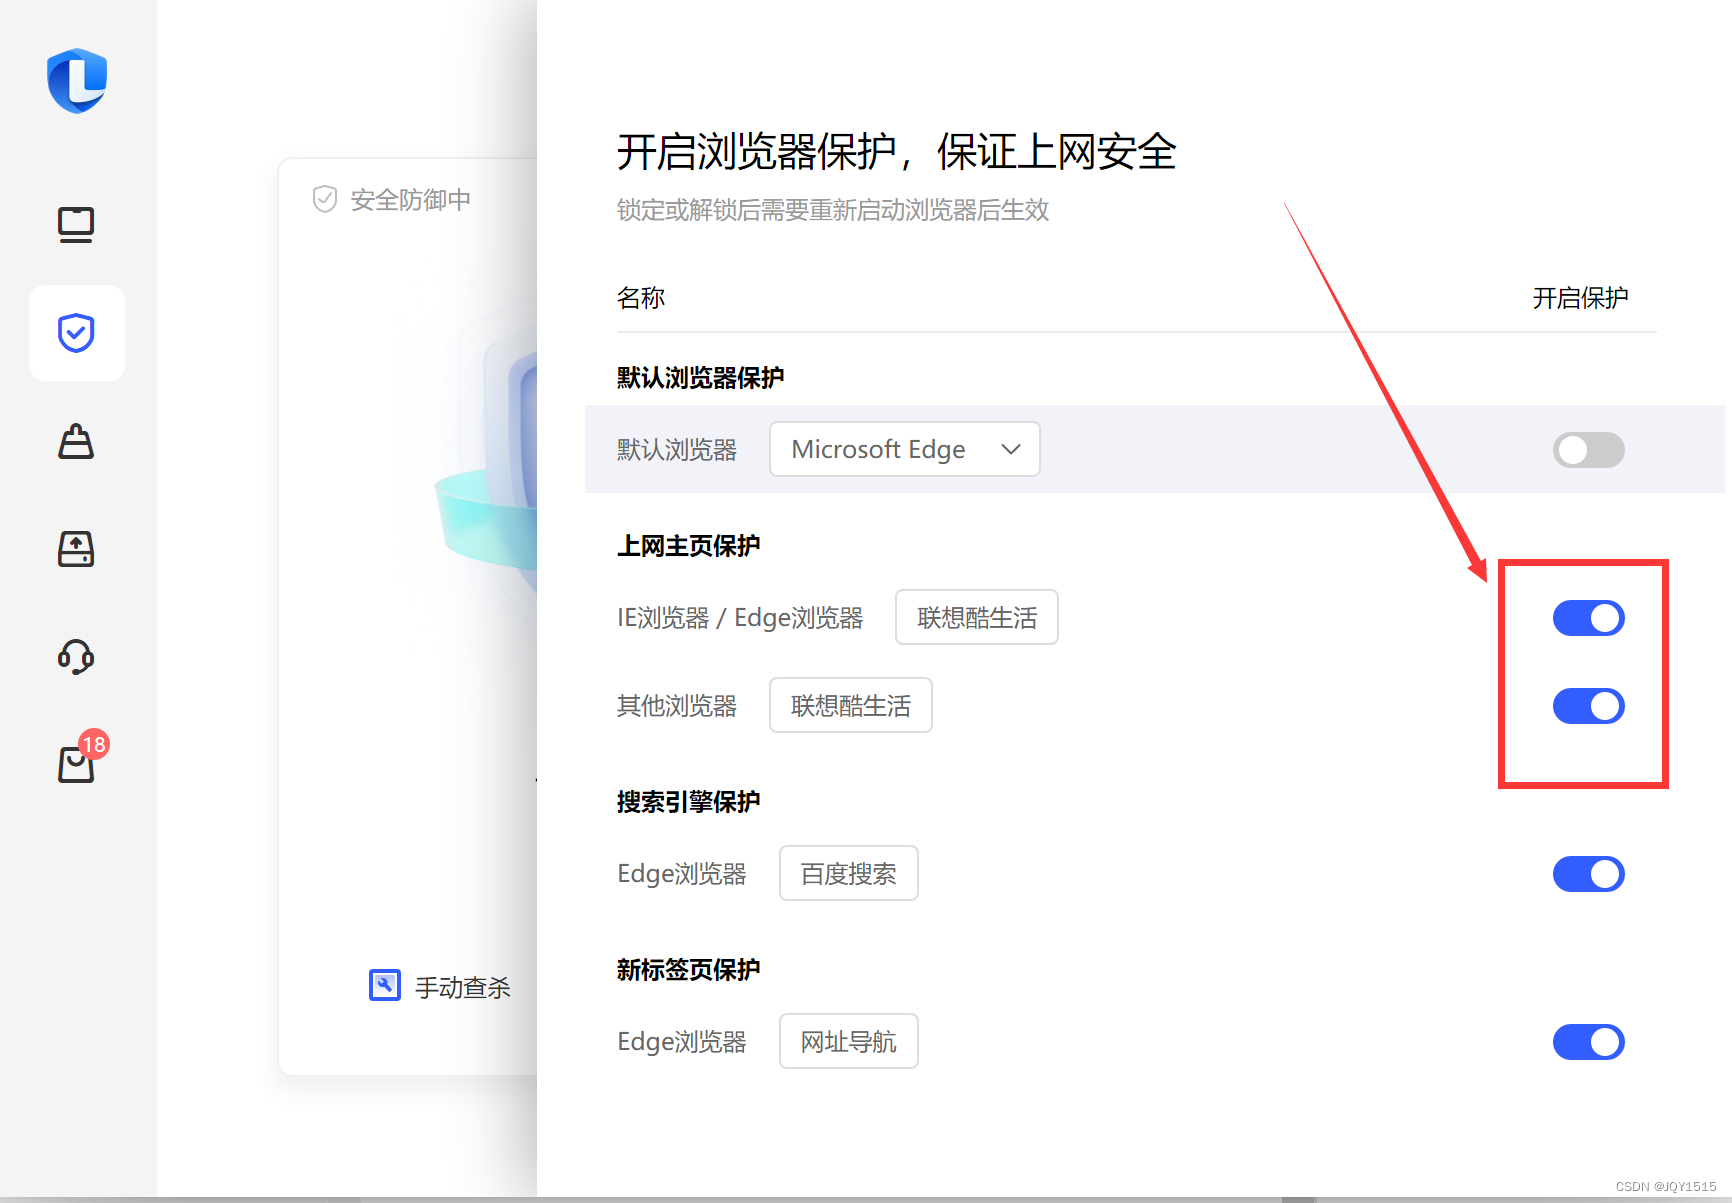Click the manual scan magnifier icon
Screen dimensions: 1732x1203
tap(385, 985)
